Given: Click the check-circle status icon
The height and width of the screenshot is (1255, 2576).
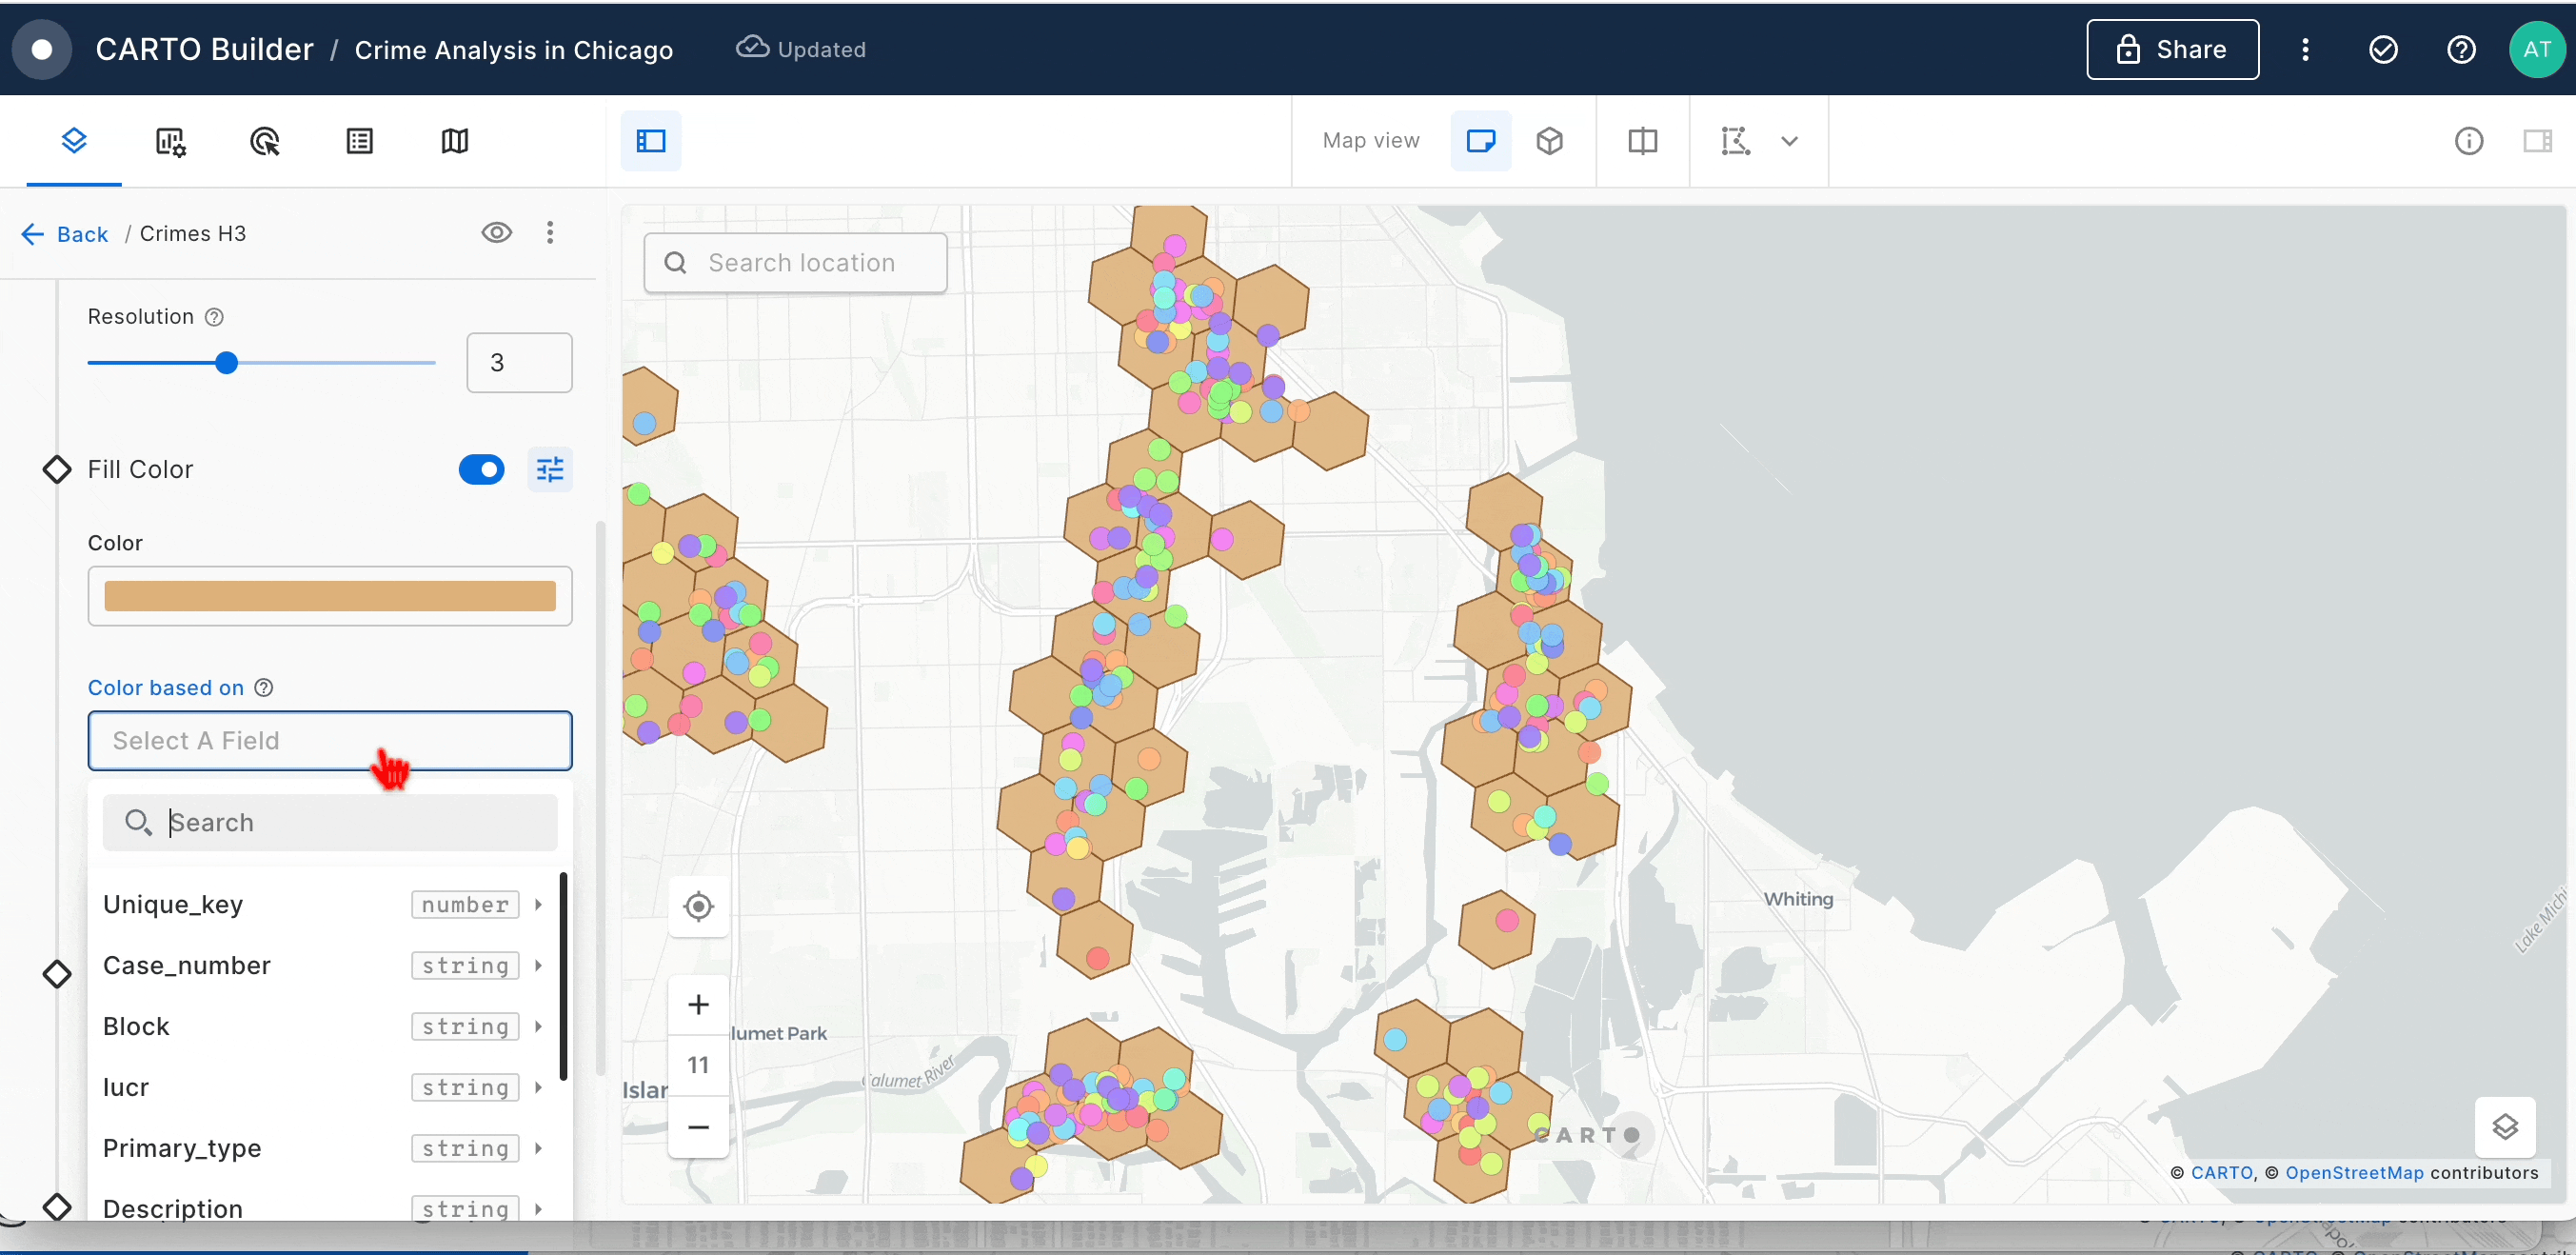Looking at the screenshot, I should (x=2384, y=49).
